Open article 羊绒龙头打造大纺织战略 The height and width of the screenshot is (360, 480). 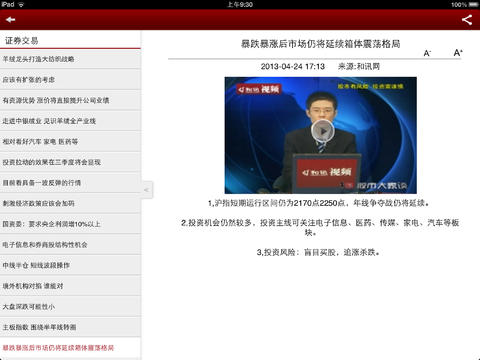(x=70, y=59)
